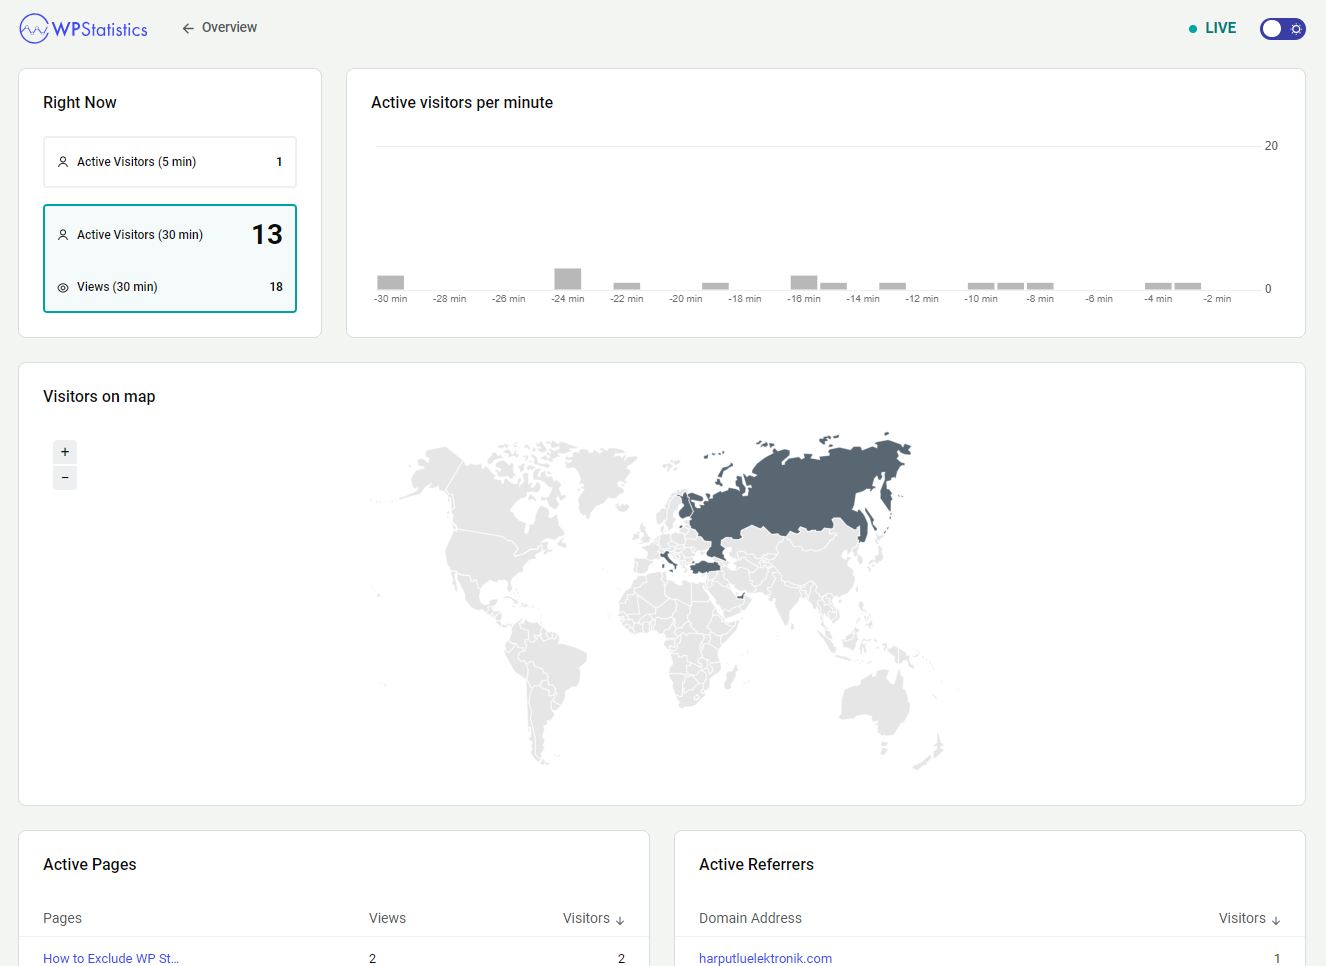Click the eye icon next to Views
Image resolution: width=1326 pixels, height=966 pixels.
(63, 288)
